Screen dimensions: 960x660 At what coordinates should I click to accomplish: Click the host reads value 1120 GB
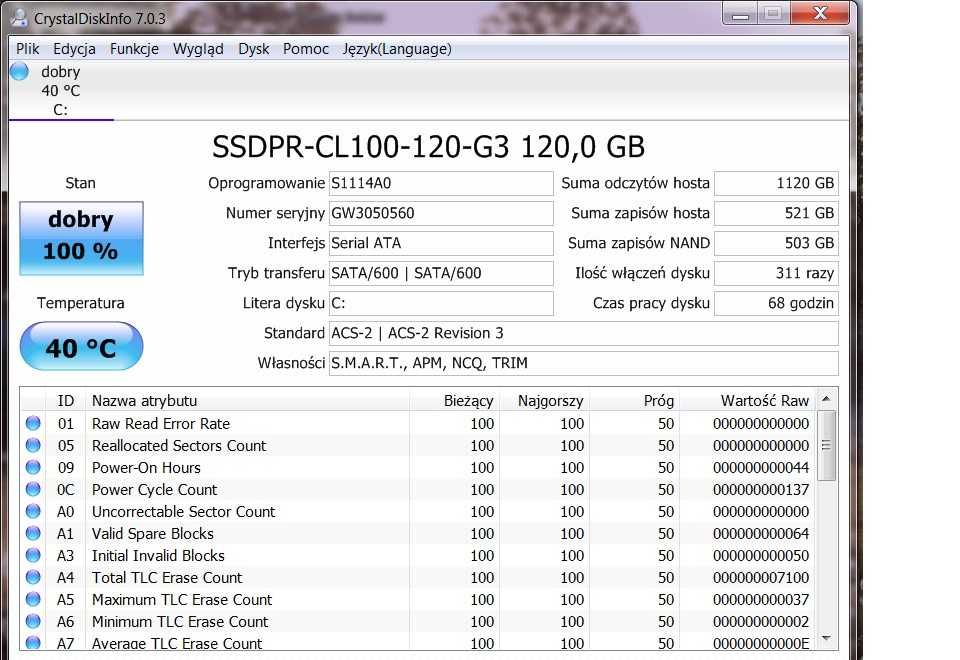(776, 183)
